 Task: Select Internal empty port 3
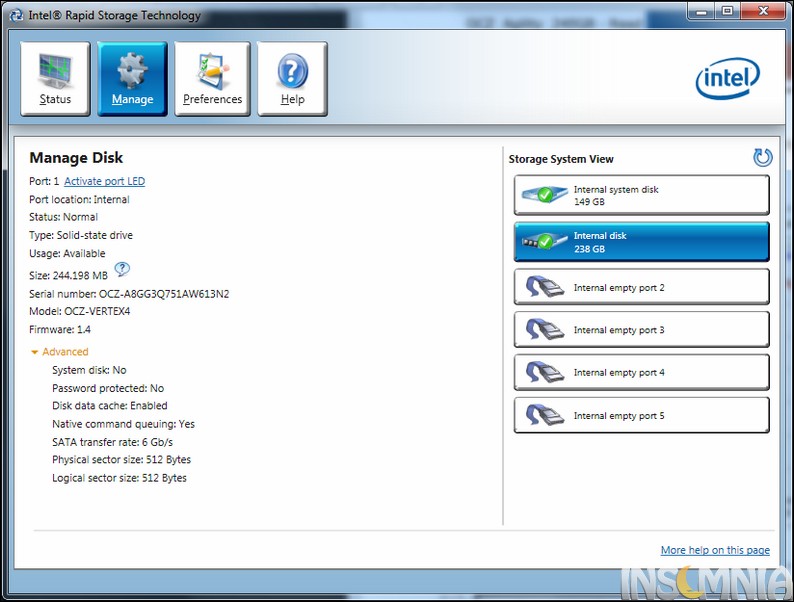pyautogui.click(x=642, y=329)
